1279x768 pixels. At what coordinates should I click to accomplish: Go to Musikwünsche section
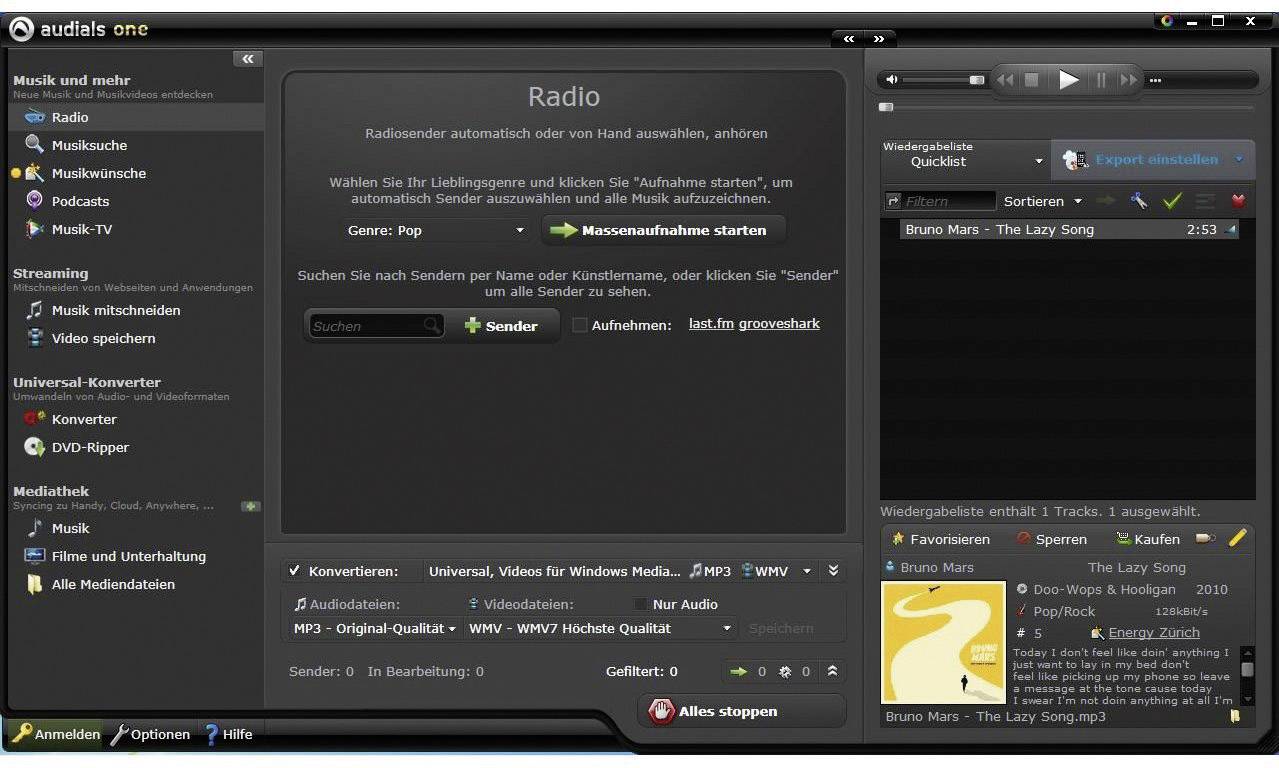99,173
